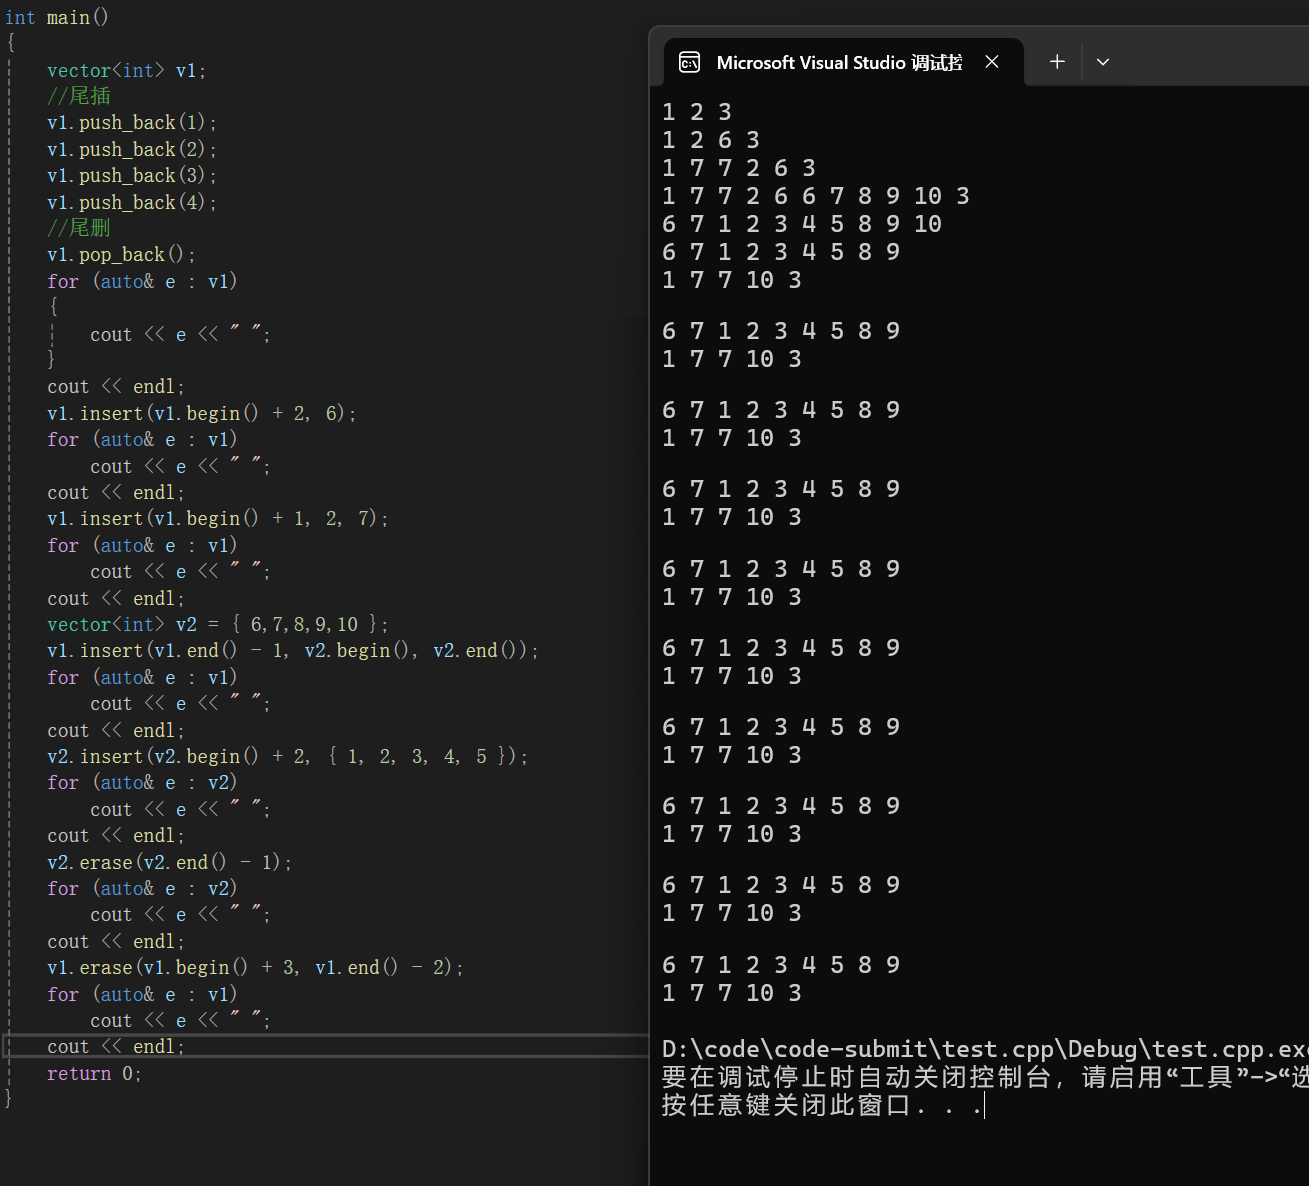This screenshot has width=1309, height=1186.
Task: Click console output line '1 2 6 3'
Action: [710, 140]
